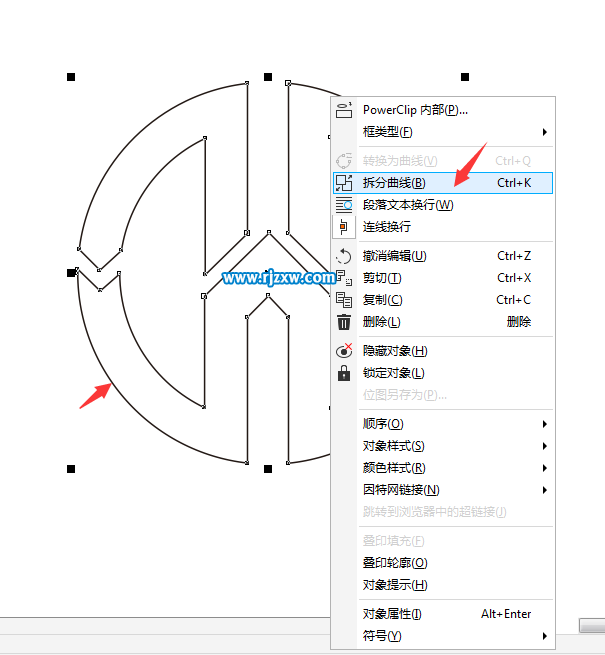Select 剪切(T) menu entry
Viewport: 605px width, 655px height.
tap(443, 278)
